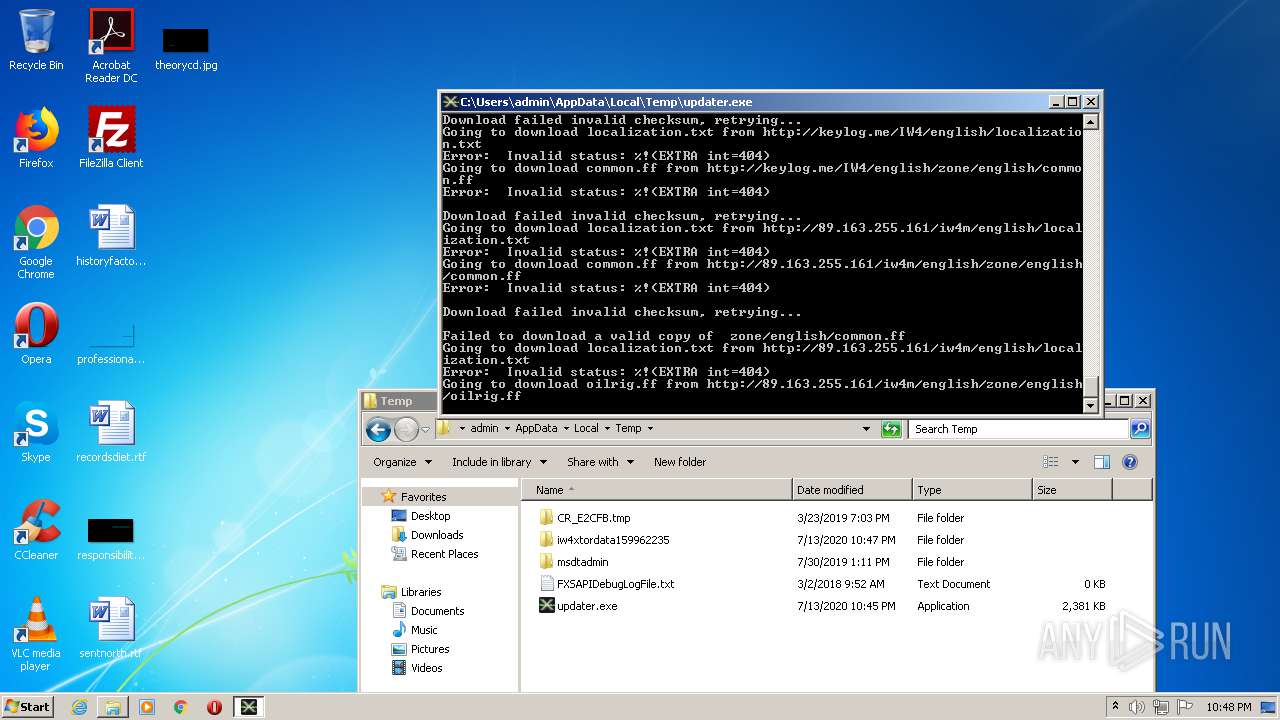Select FXSAPIDebugLogFile.txt file
1280x720 pixels.
tap(615, 584)
